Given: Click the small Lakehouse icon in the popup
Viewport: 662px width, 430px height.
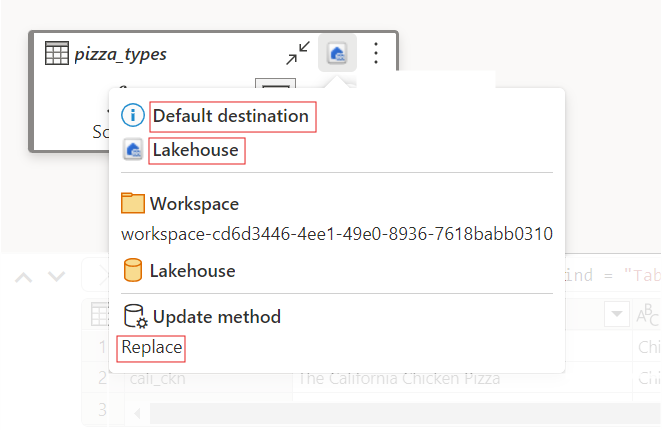Looking at the screenshot, I should [x=133, y=150].
